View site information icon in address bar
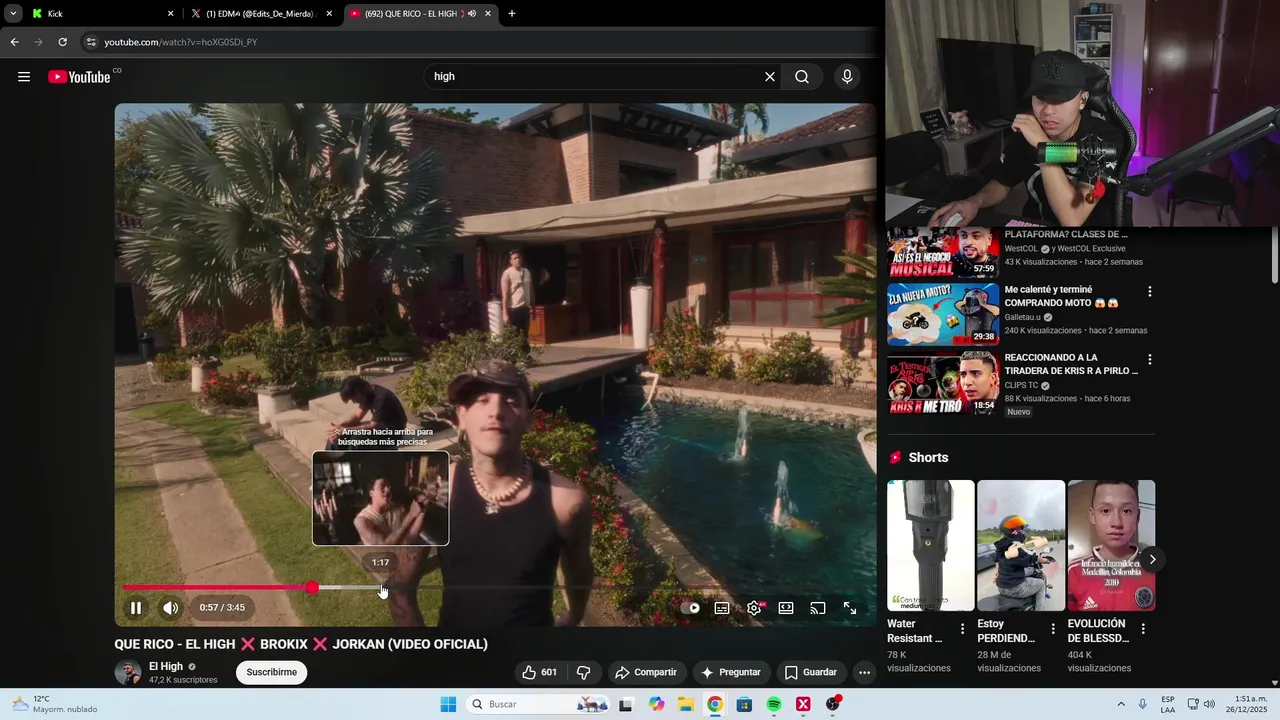Screen dimensions: 1280x720 [x=91, y=42]
